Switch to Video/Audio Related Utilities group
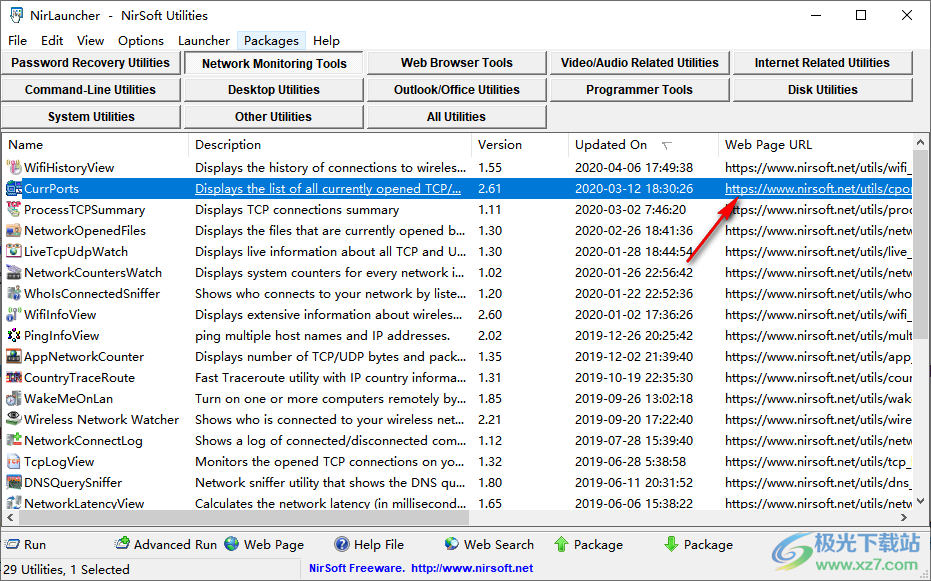The image size is (931, 581). (x=639, y=63)
